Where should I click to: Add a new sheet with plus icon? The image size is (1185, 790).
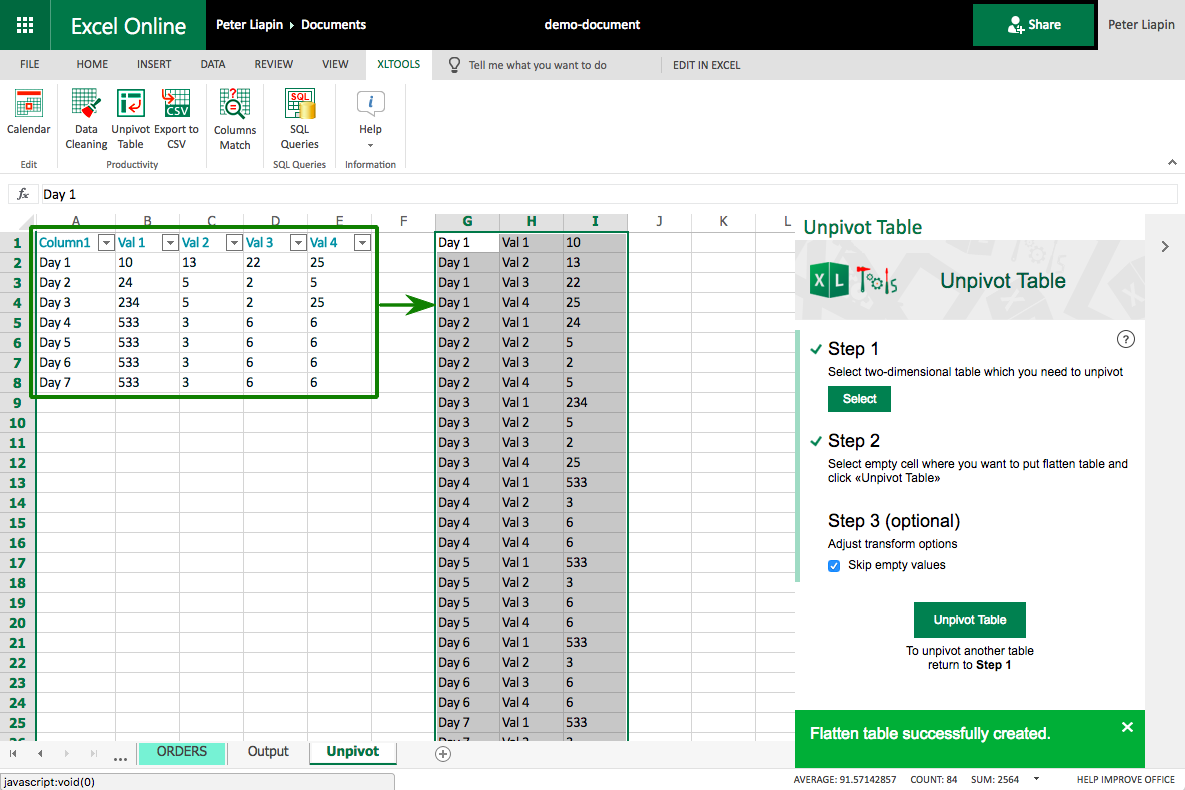click(443, 754)
